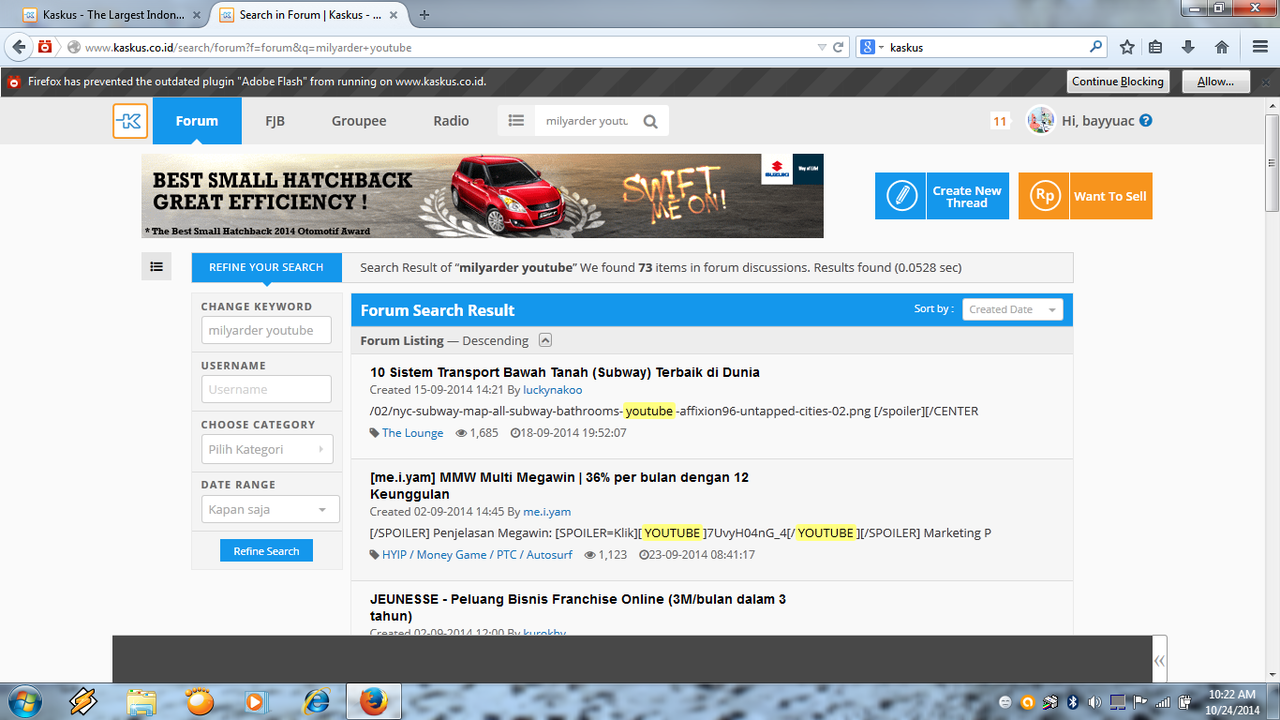Open the JEUNESSE Peluang Bisnis thread
Image resolution: width=1280 pixels, height=720 pixels.
click(x=578, y=607)
